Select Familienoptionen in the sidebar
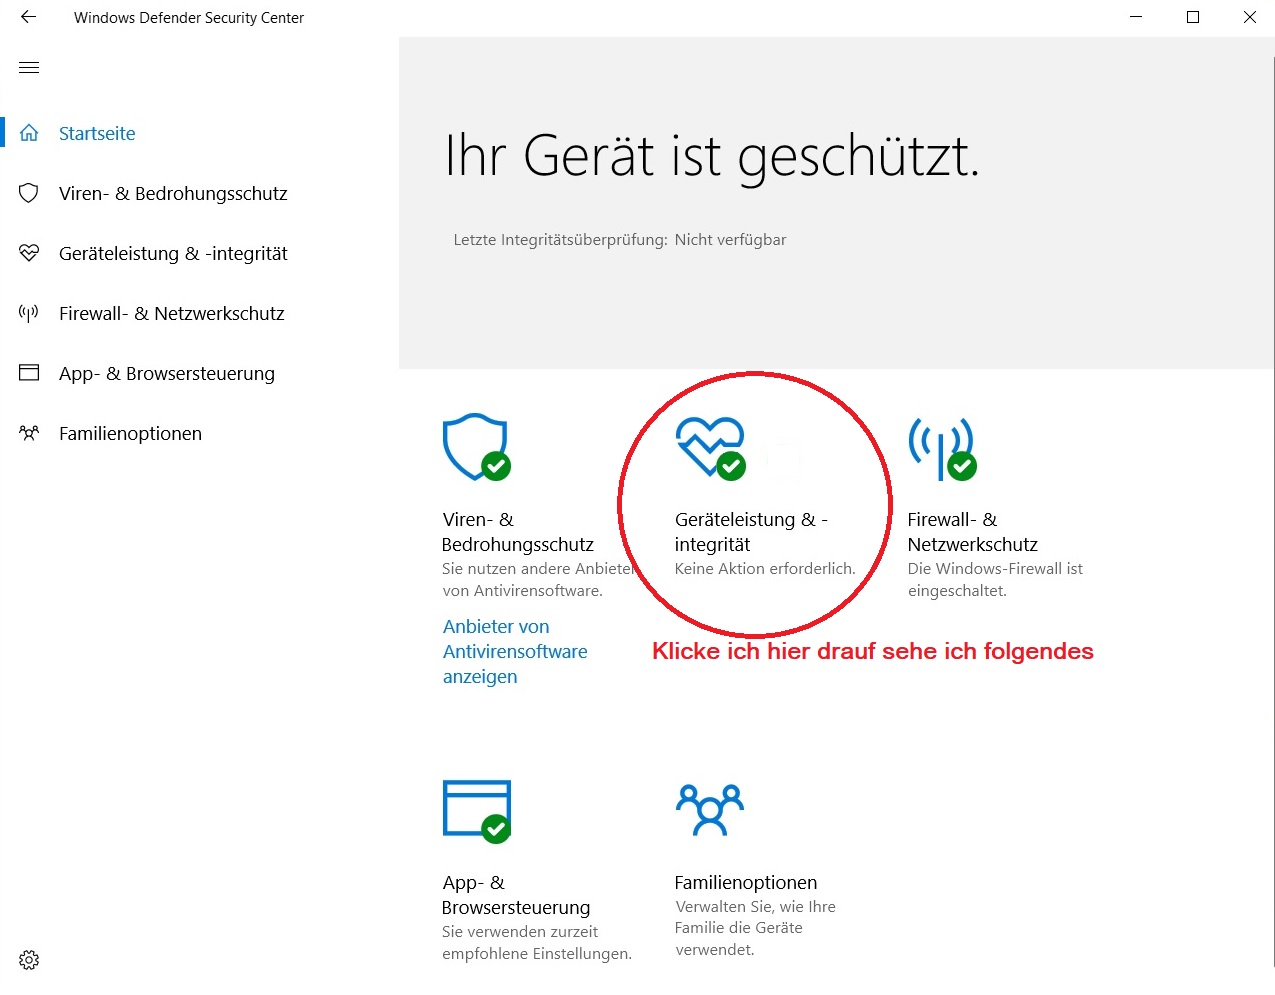Screen dimensions: 1275x995 point(130,433)
